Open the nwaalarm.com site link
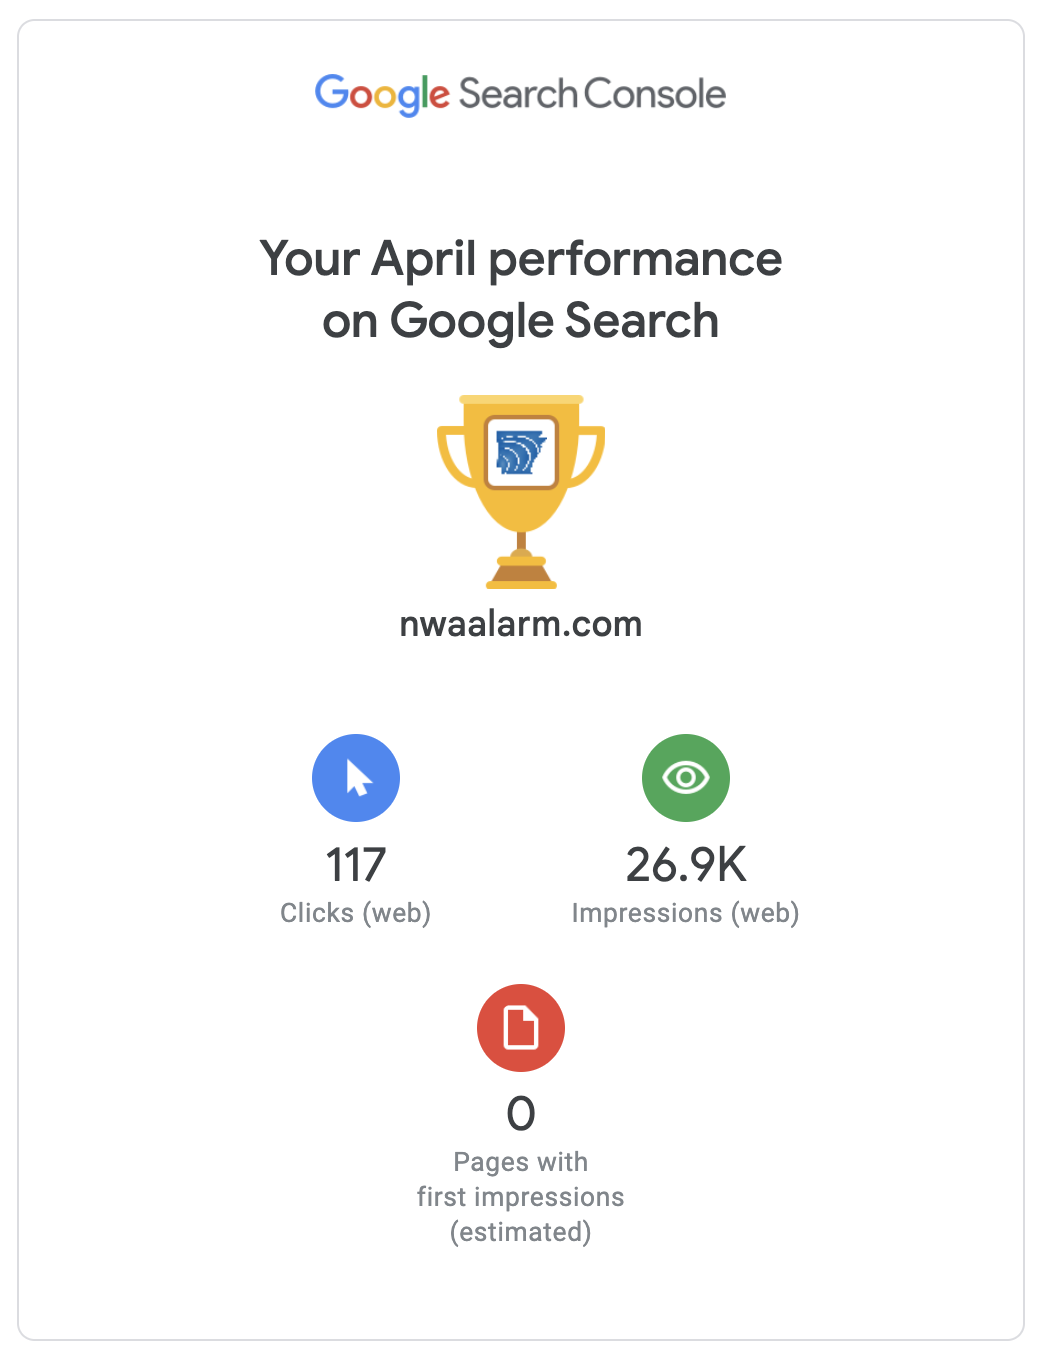The height and width of the screenshot is (1356, 1042). point(520,624)
